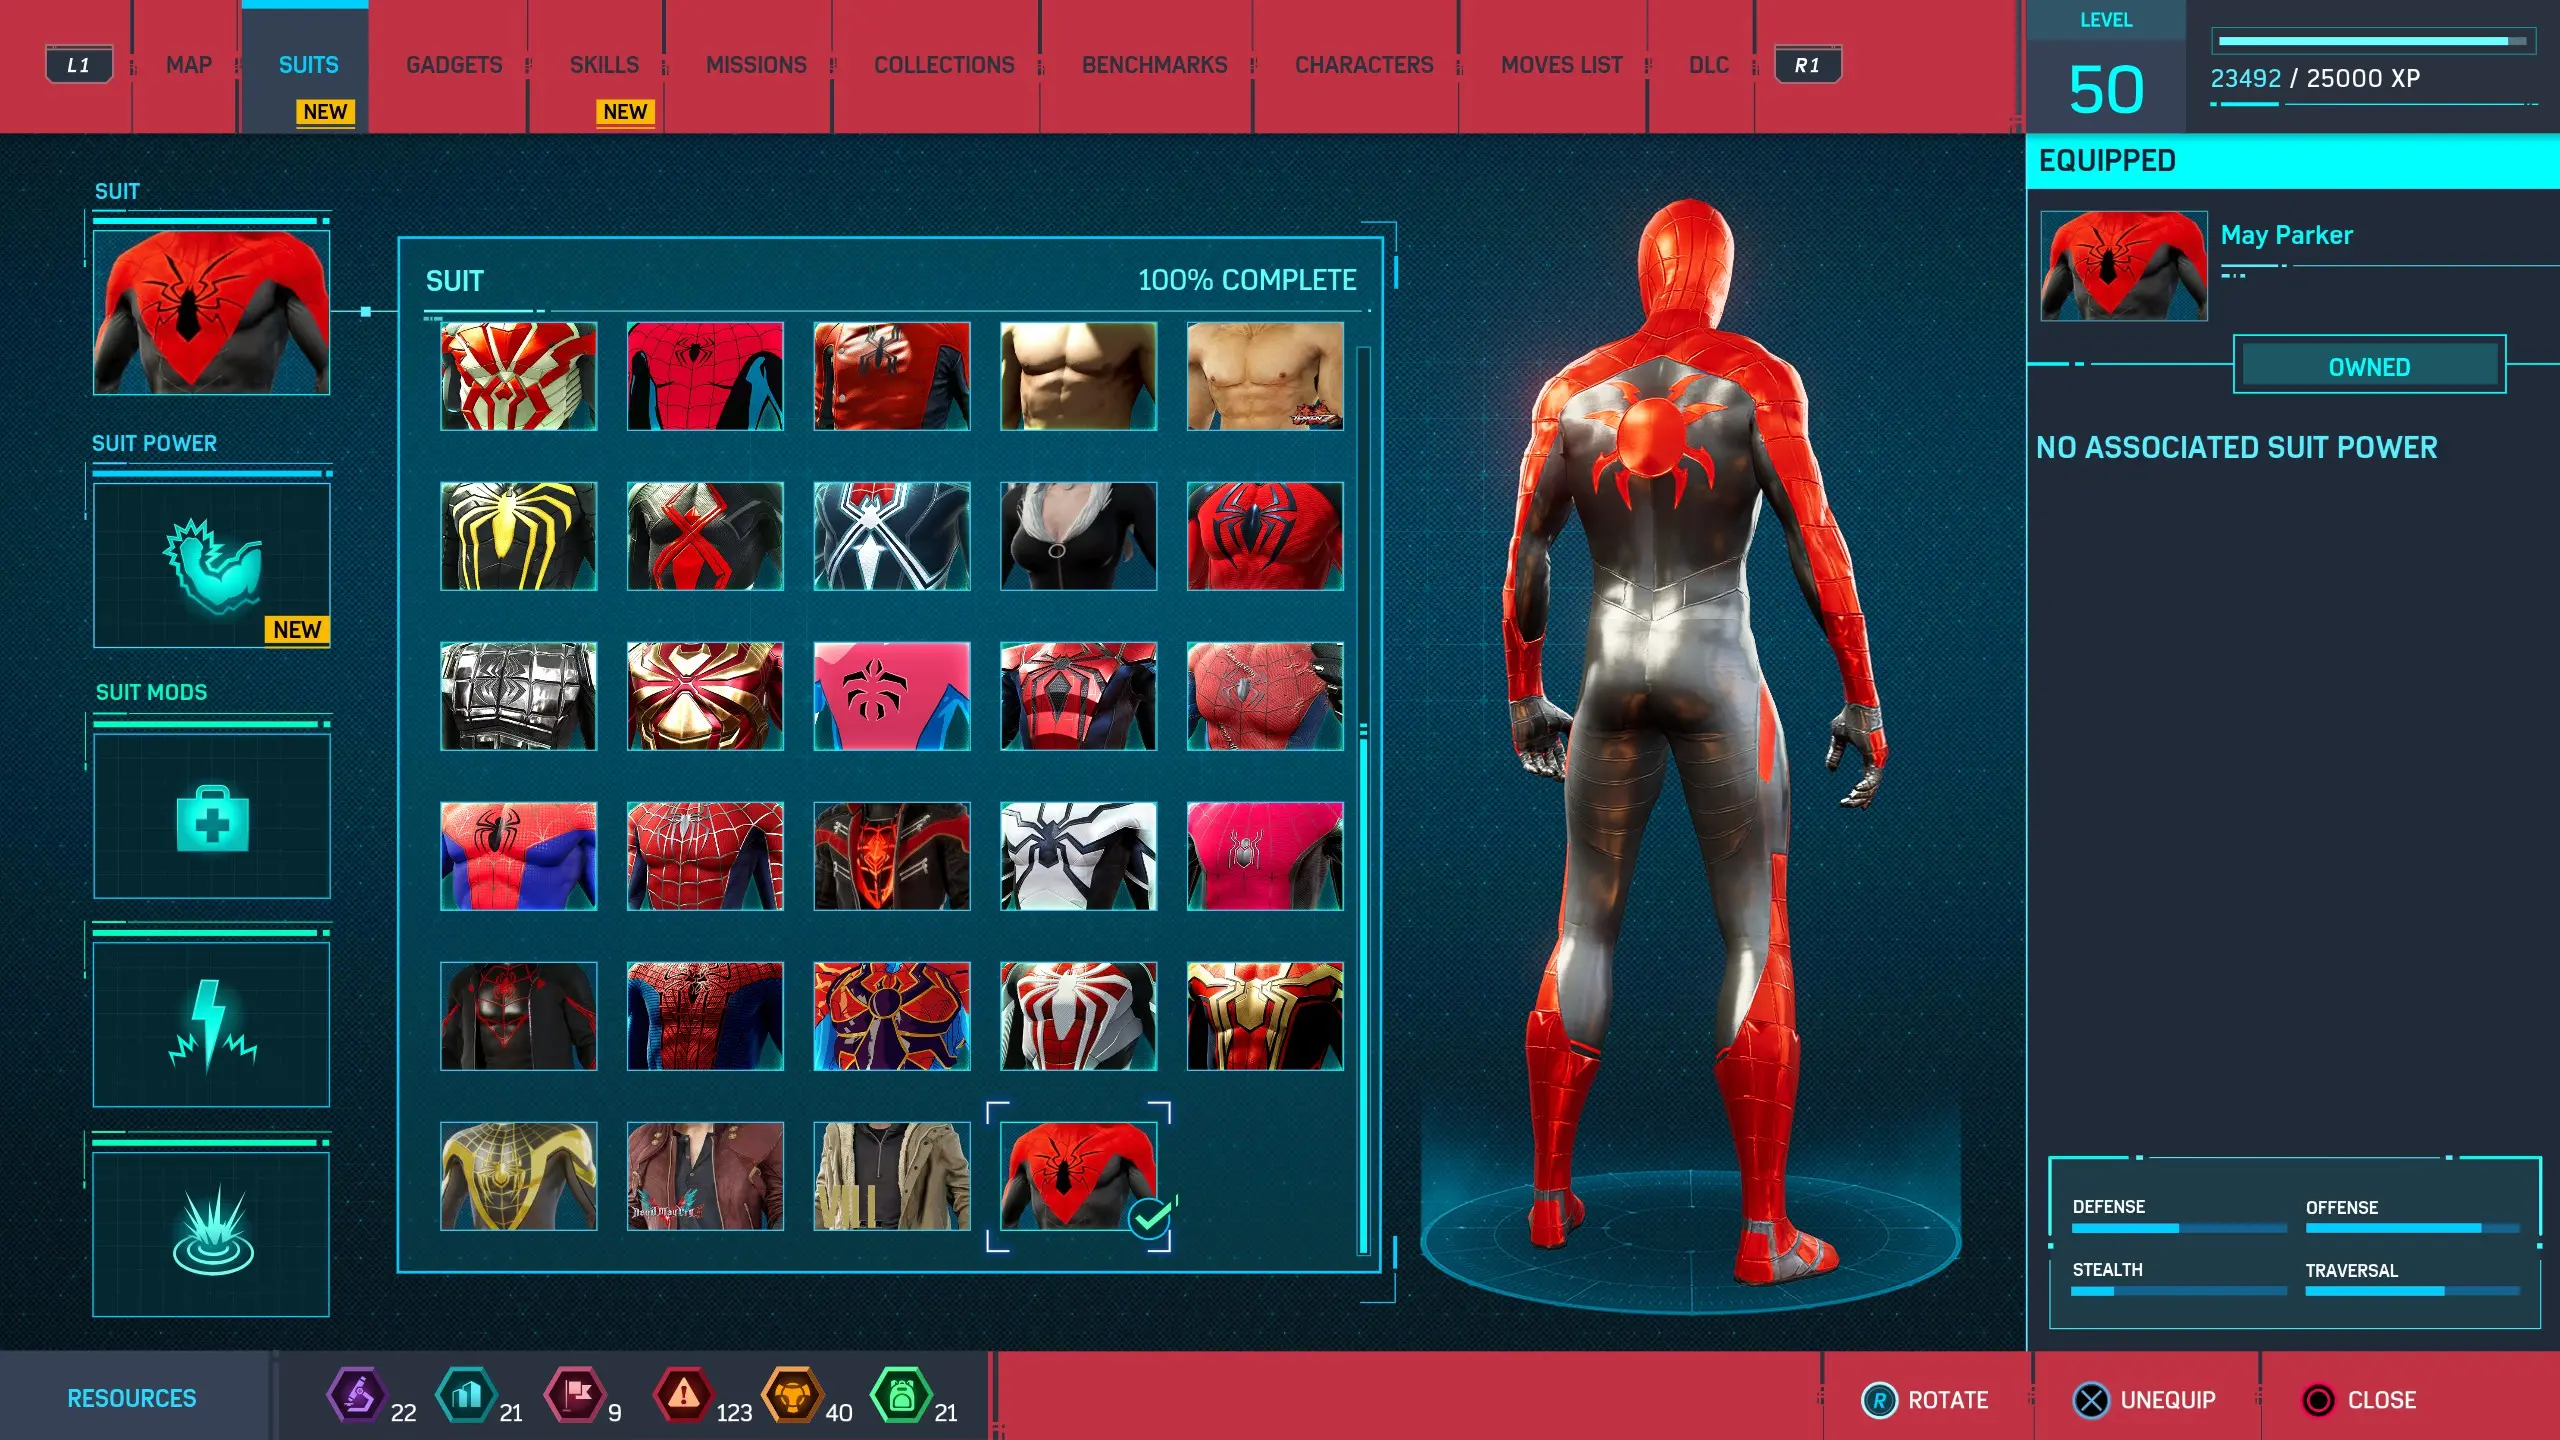The image size is (2560, 1440).
Task: Pick the red jacket suit with dark sleeves
Action: point(892,376)
